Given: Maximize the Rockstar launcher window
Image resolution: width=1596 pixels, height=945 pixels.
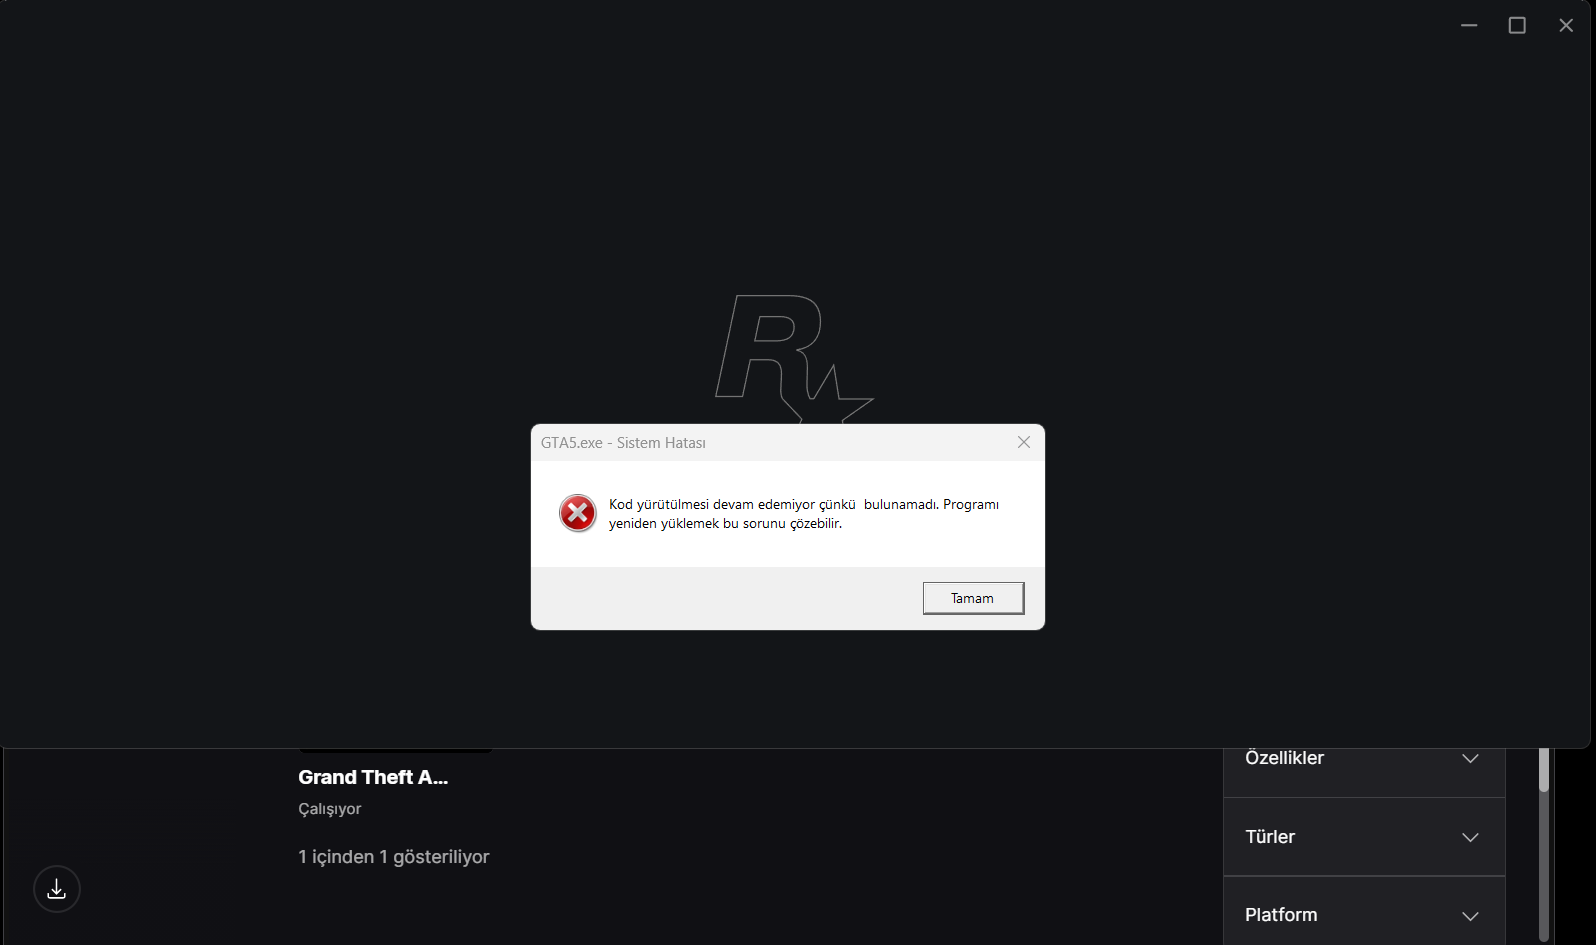Looking at the screenshot, I should pyautogui.click(x=1517, y=25).
